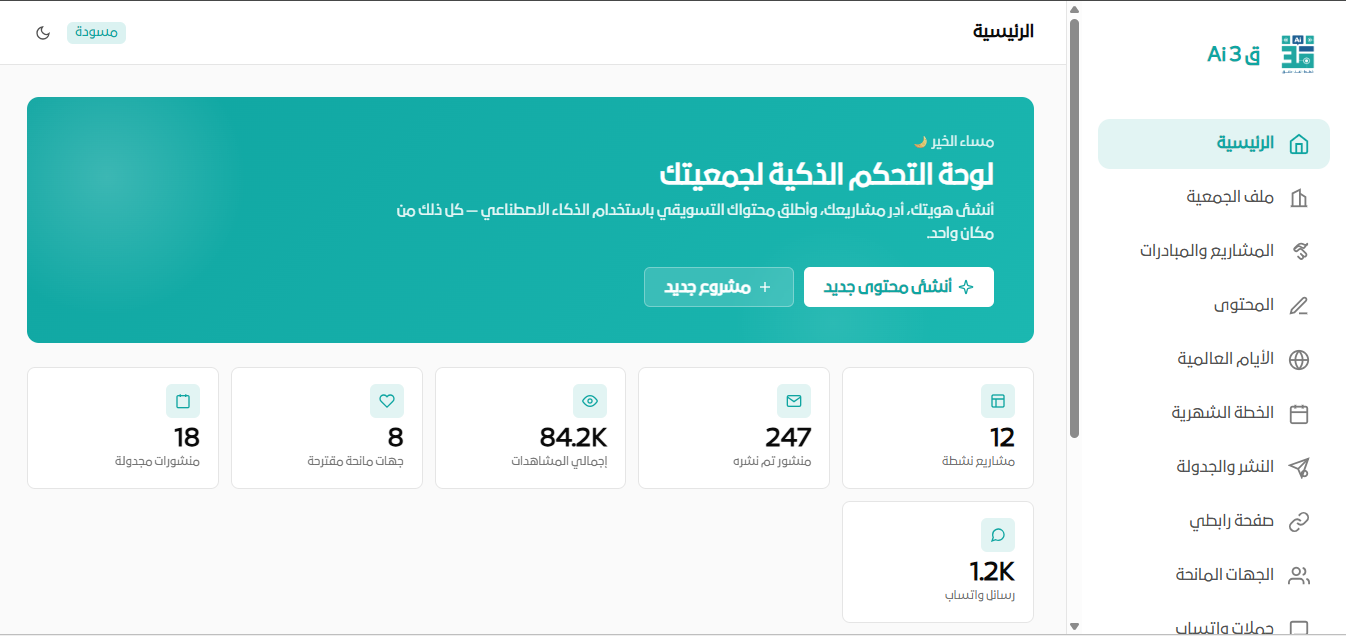Image resolution: width=1346 pixels, height=636 pixels.
Task: Open ملف الجمعية in the sidebar
Action: pos(1214,198)
